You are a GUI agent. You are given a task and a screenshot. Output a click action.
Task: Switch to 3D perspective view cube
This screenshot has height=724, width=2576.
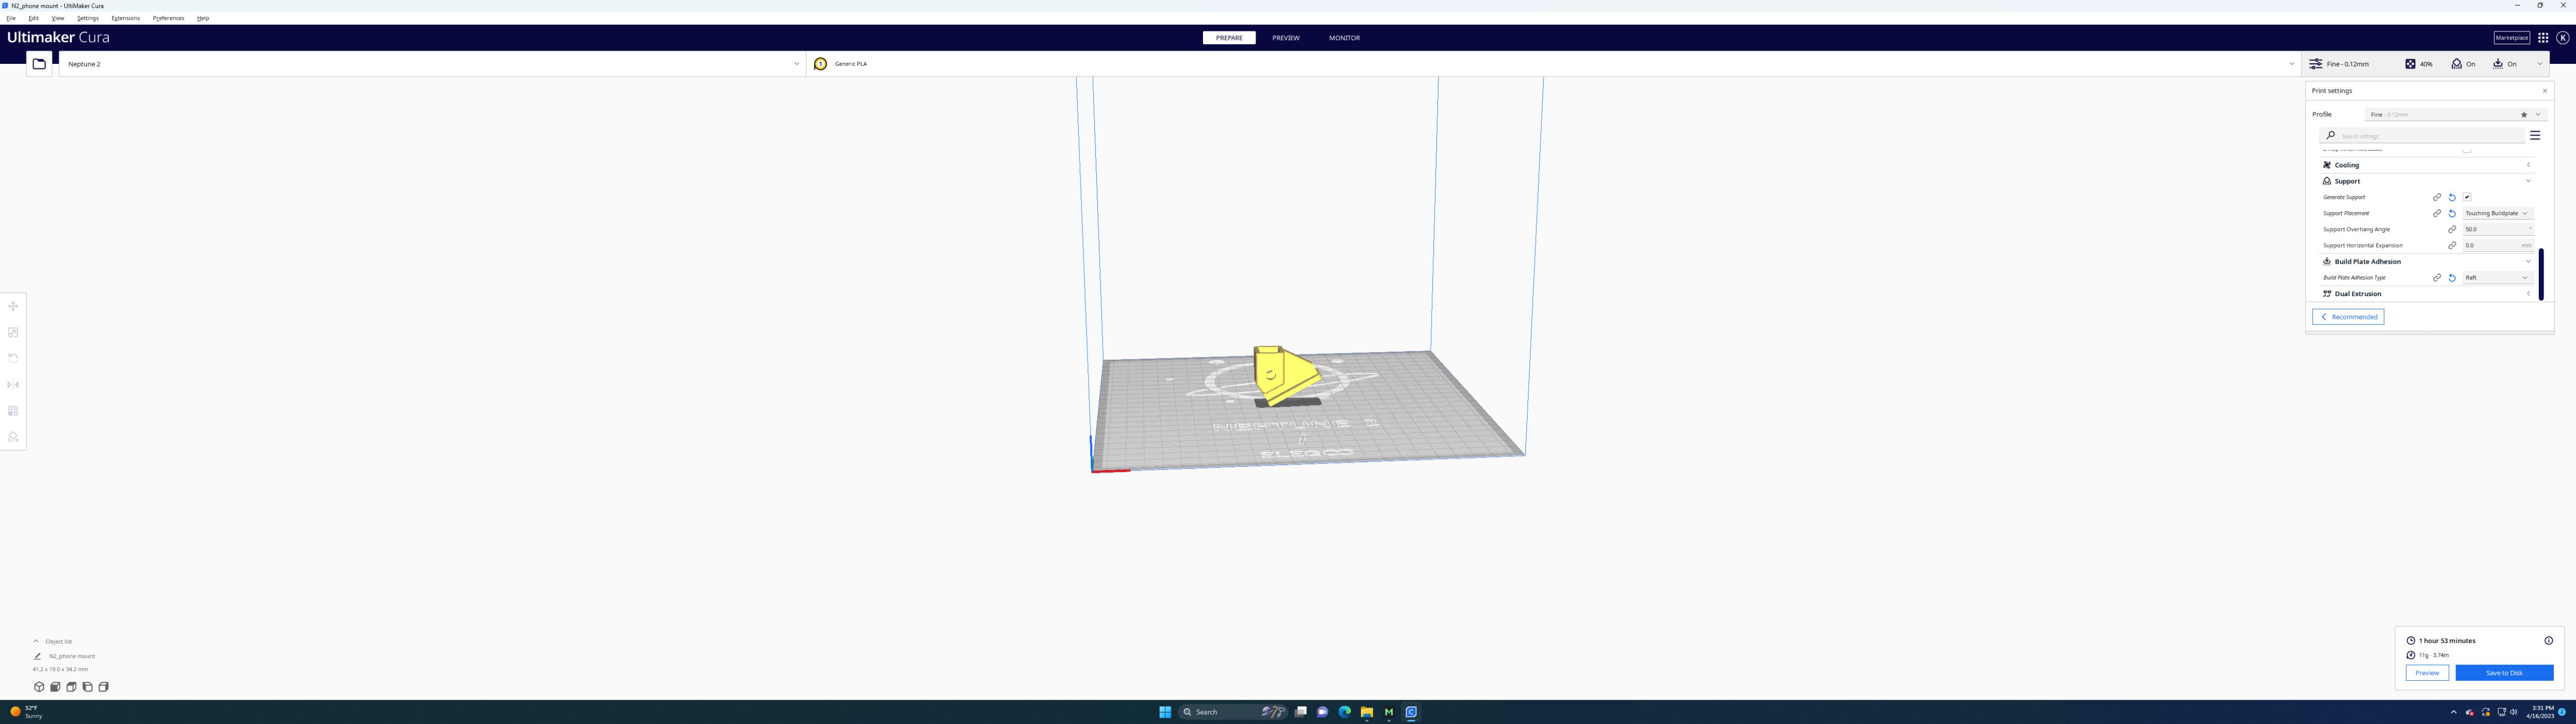(x=39, y=687)
